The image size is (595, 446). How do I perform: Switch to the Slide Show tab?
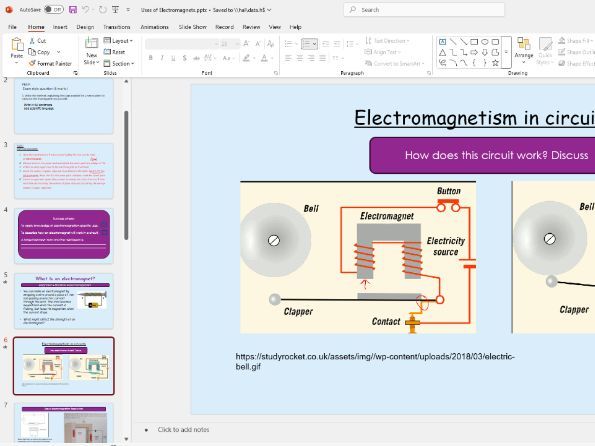tap(192, 27)
